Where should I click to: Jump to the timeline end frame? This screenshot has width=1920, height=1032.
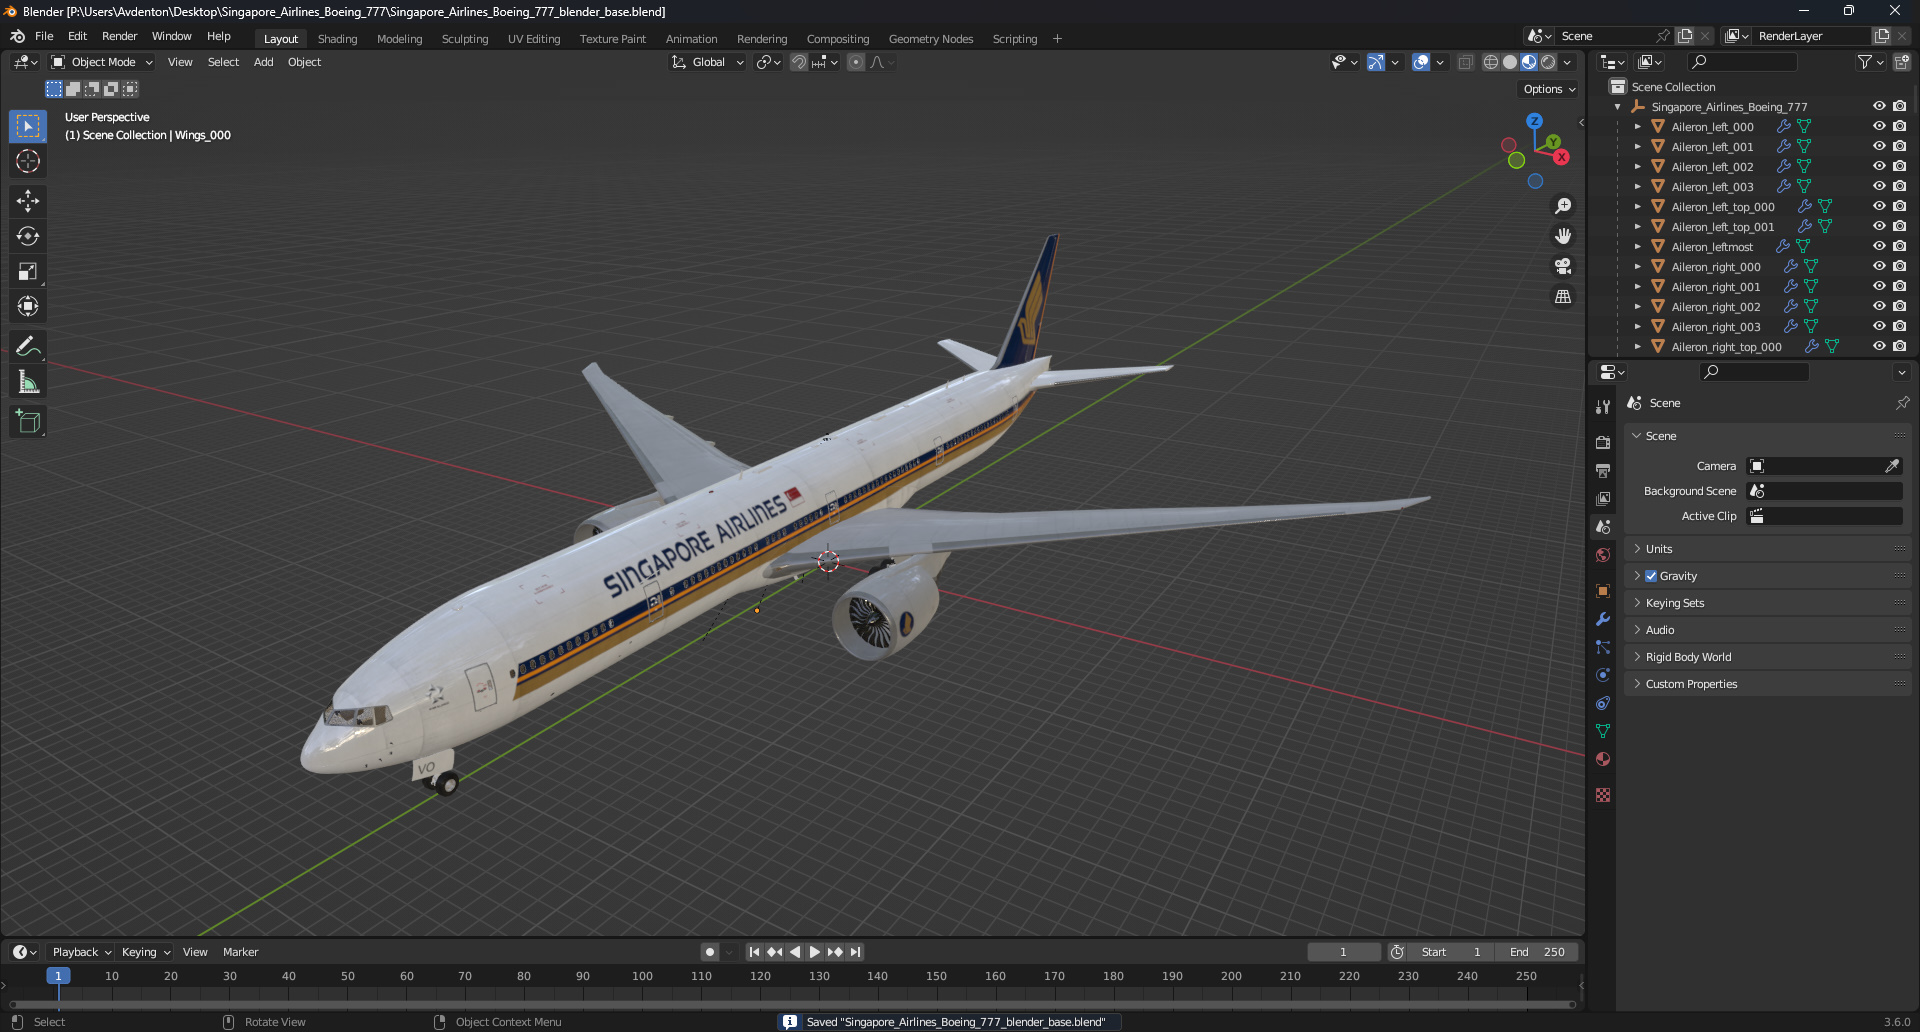(855, 952)
